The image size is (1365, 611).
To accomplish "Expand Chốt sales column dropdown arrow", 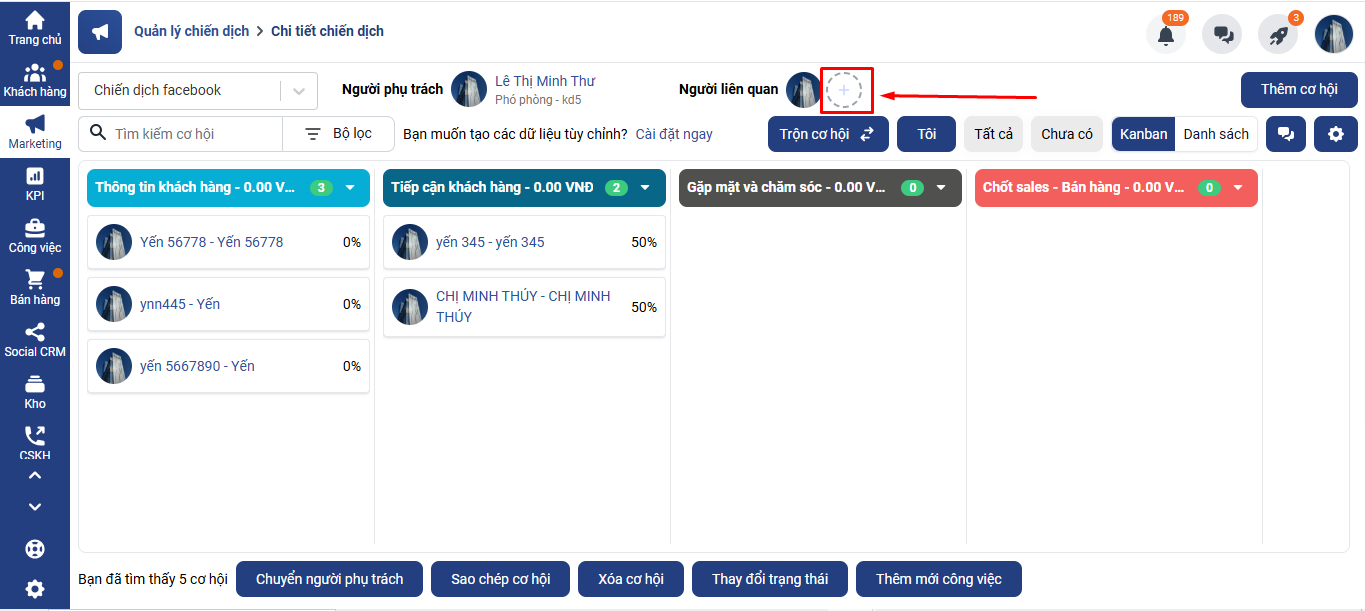I will (x=1238, y=187).
